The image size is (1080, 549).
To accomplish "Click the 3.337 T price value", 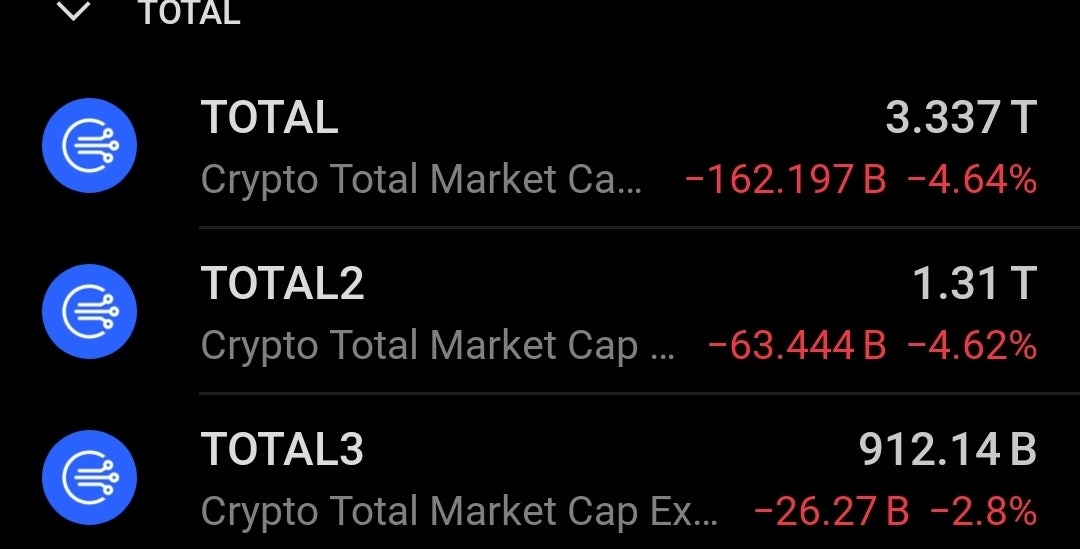I will coord(960,118).
